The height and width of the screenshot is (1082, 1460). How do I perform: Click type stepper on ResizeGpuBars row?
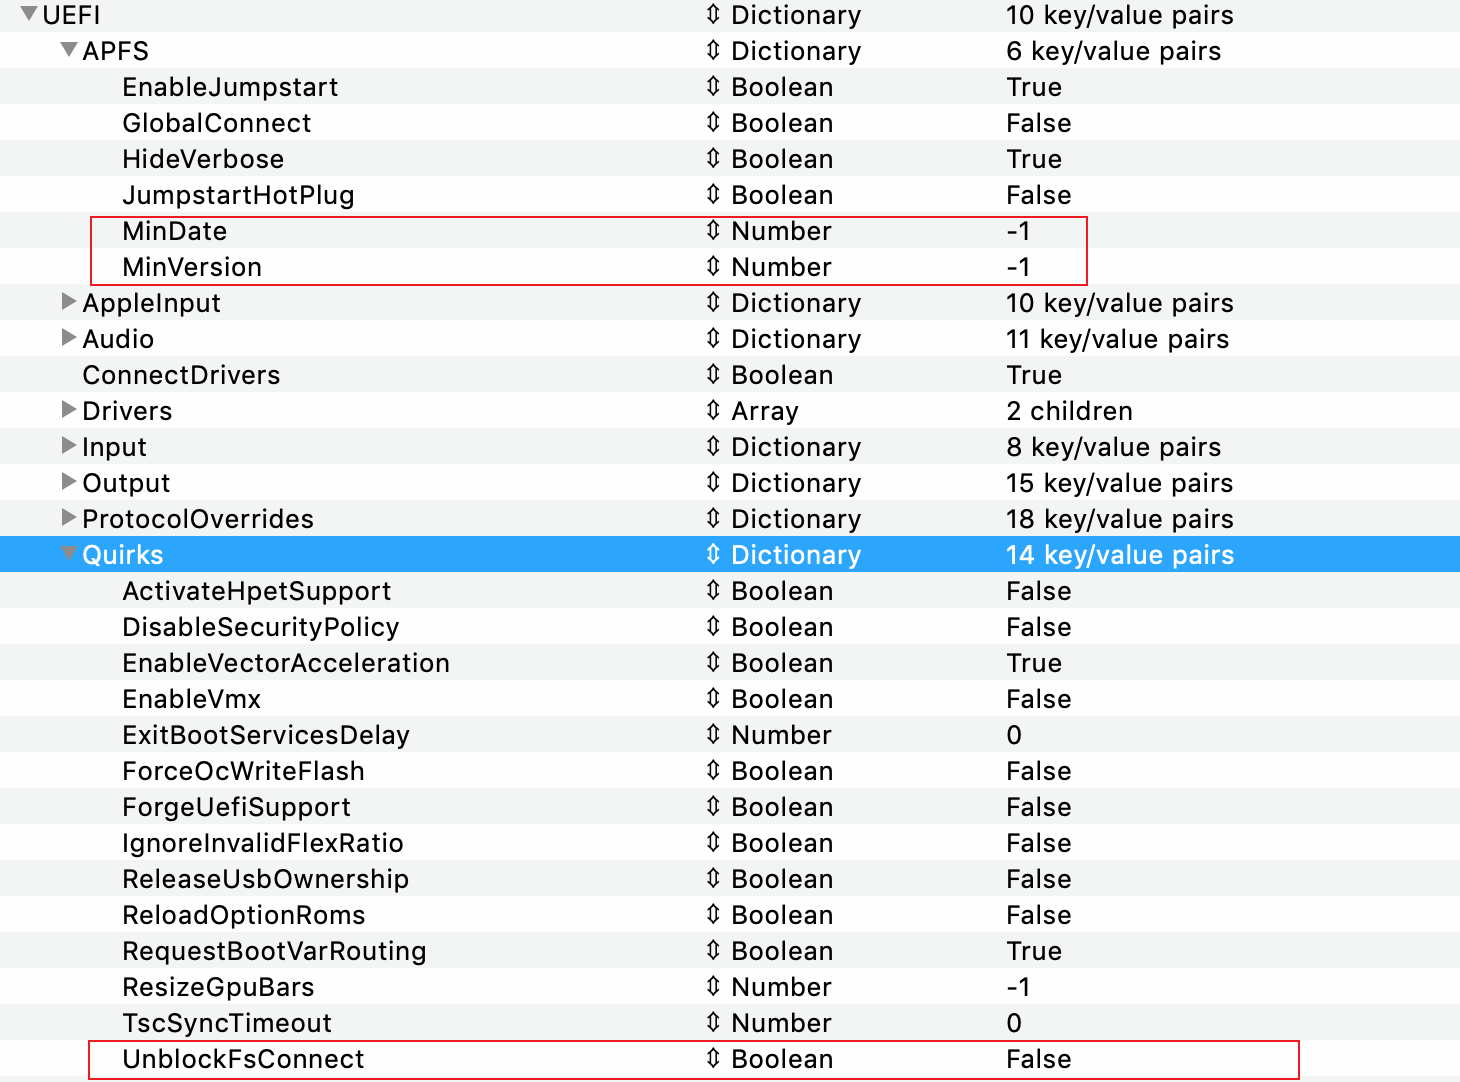coord(712,987)
